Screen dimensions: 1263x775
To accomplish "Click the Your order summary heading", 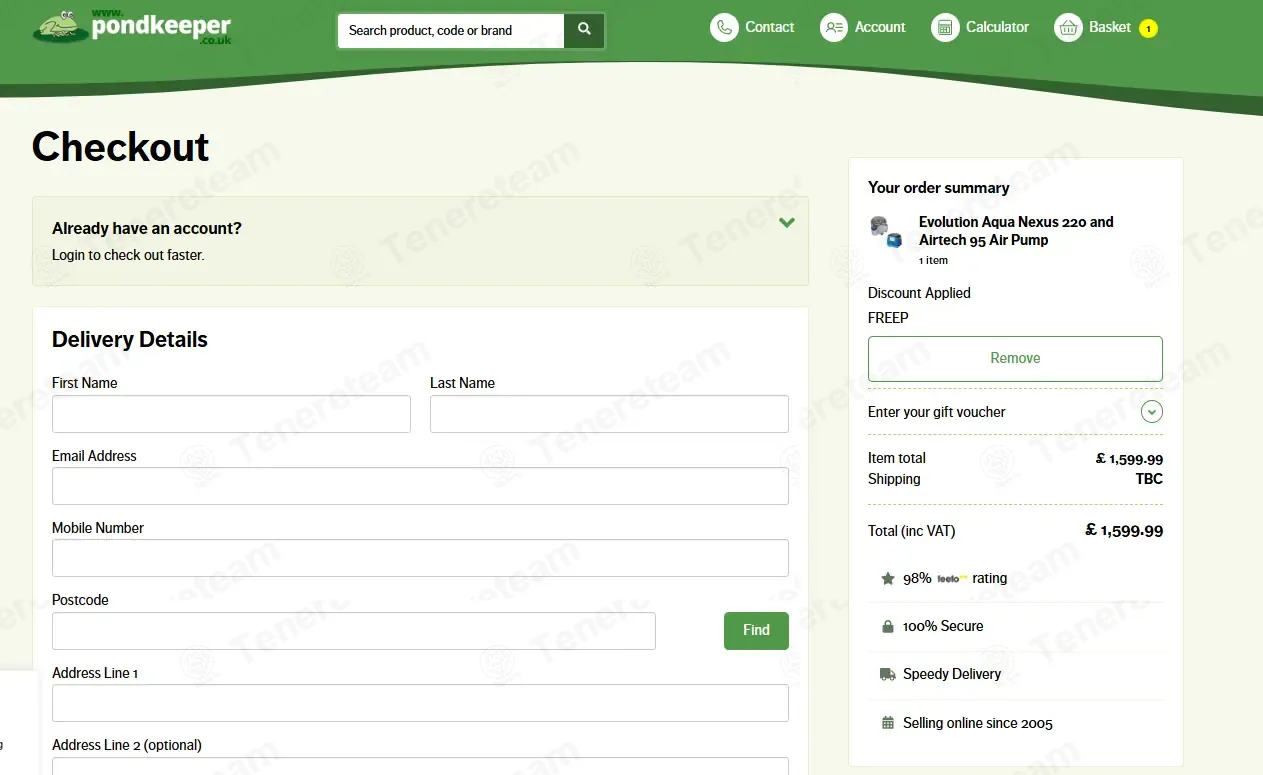I will tap(939, 187).
